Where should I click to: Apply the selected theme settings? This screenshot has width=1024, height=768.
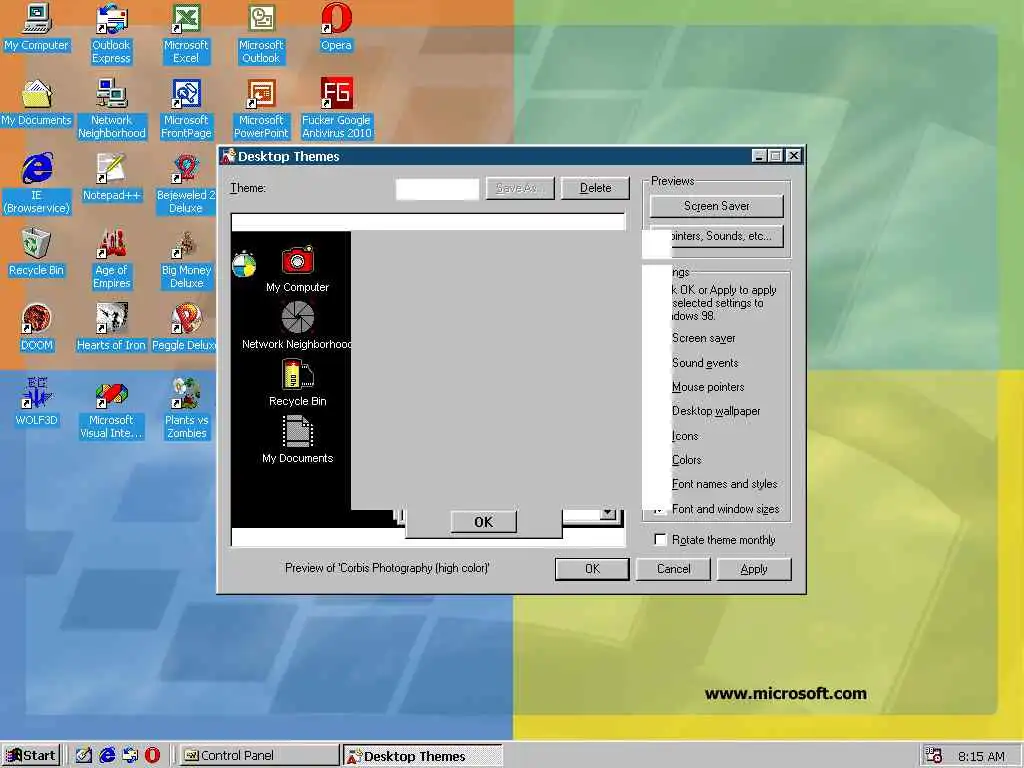click(x=754, y=569)
